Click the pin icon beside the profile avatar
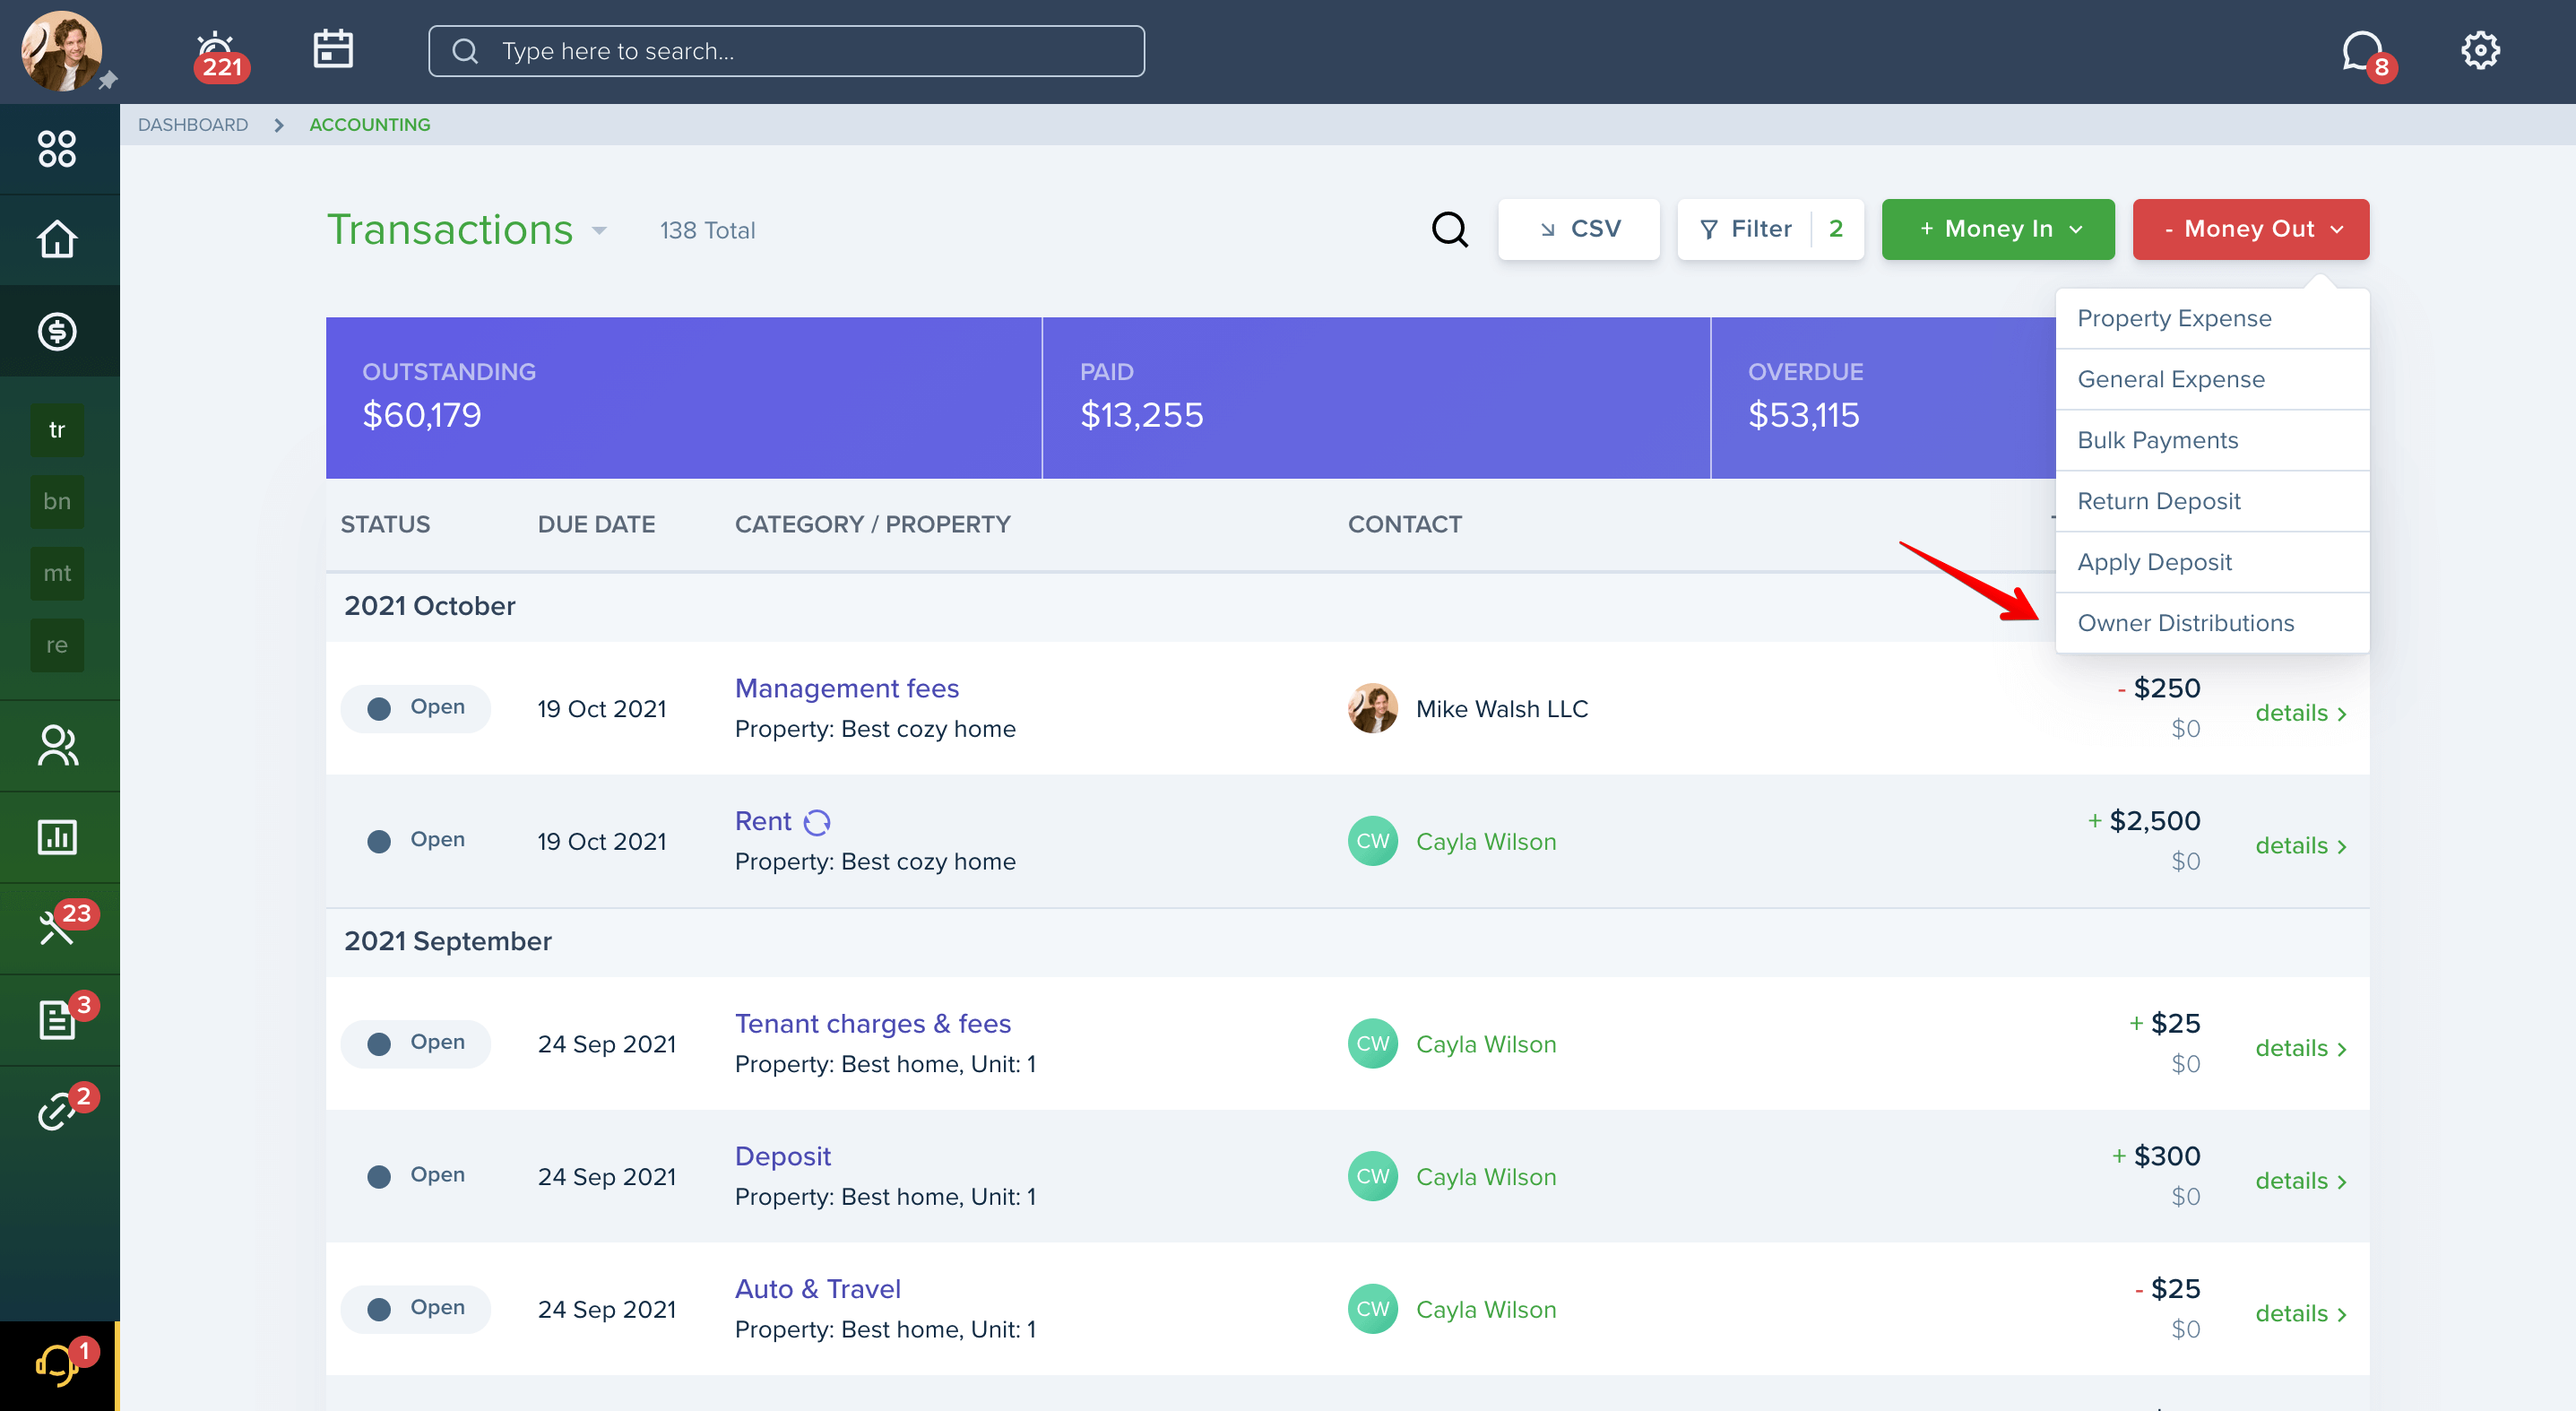The width and height of the screenshot is (2576, 1411). click(x=108, y=80)
